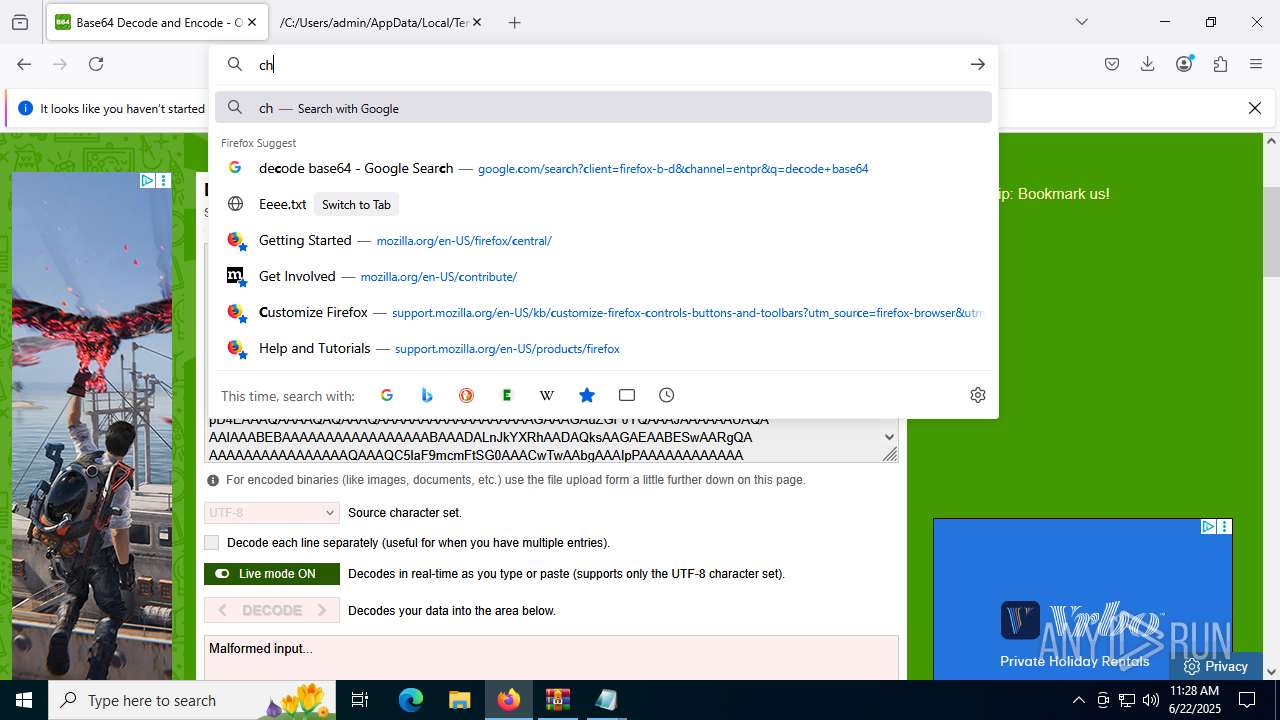Open File Explorer from taskbar
1280x720 pixels.
[x=459, y=700]
